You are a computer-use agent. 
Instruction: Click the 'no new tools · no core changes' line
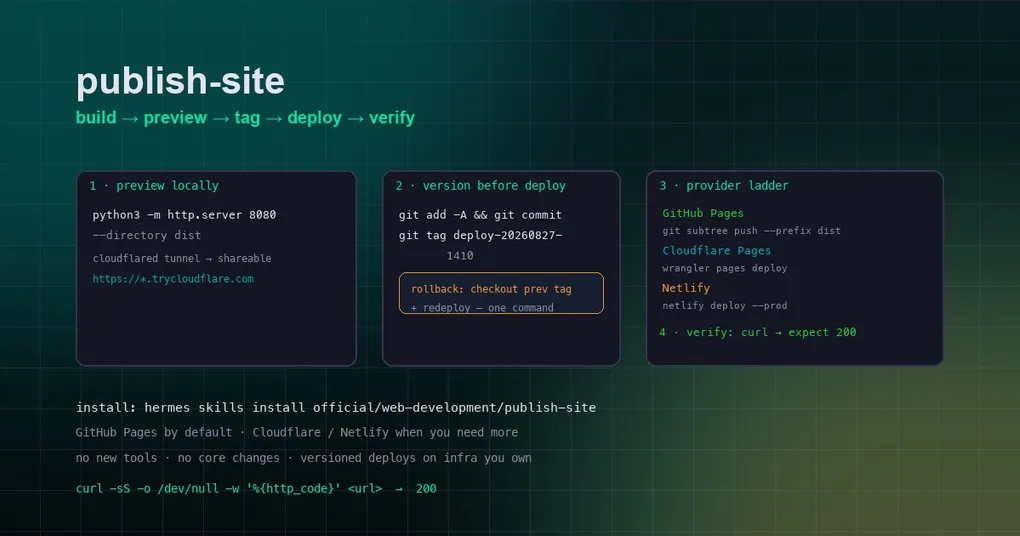pyautogui.click(x=303, y=458)
